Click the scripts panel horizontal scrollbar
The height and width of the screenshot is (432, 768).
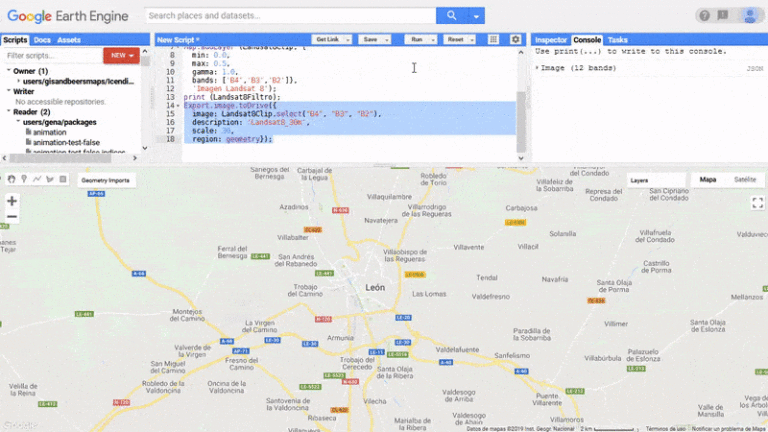click(61, 158)
